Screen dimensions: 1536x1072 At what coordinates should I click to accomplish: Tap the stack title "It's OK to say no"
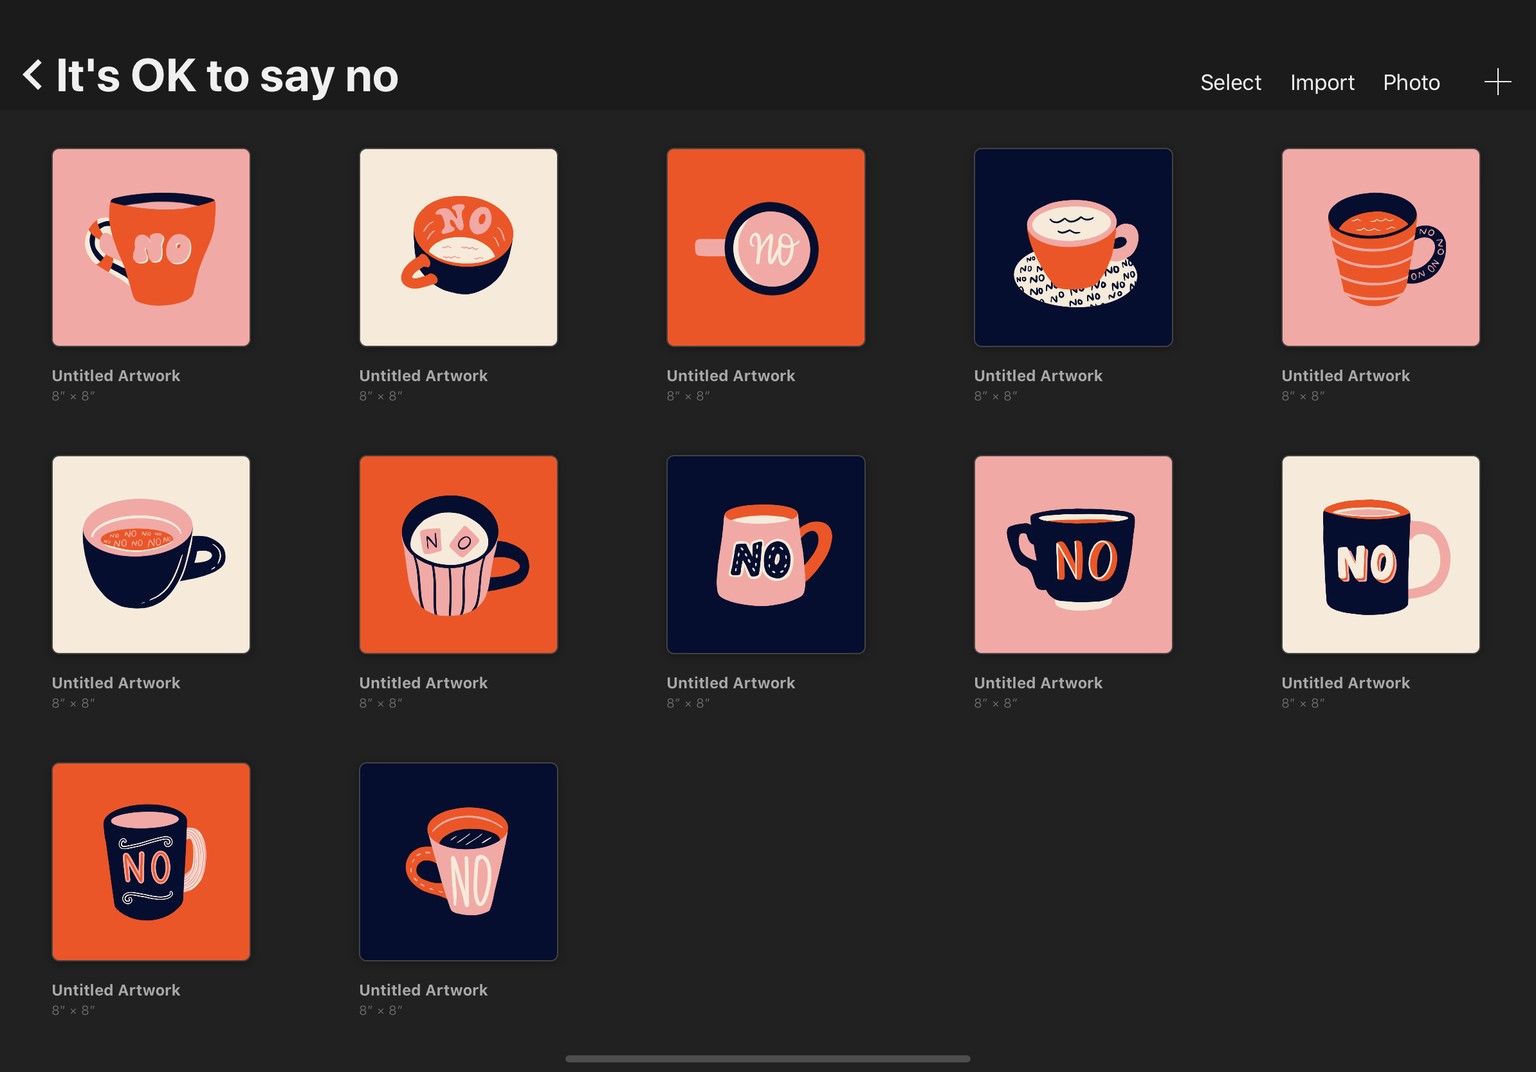point(227,76)
